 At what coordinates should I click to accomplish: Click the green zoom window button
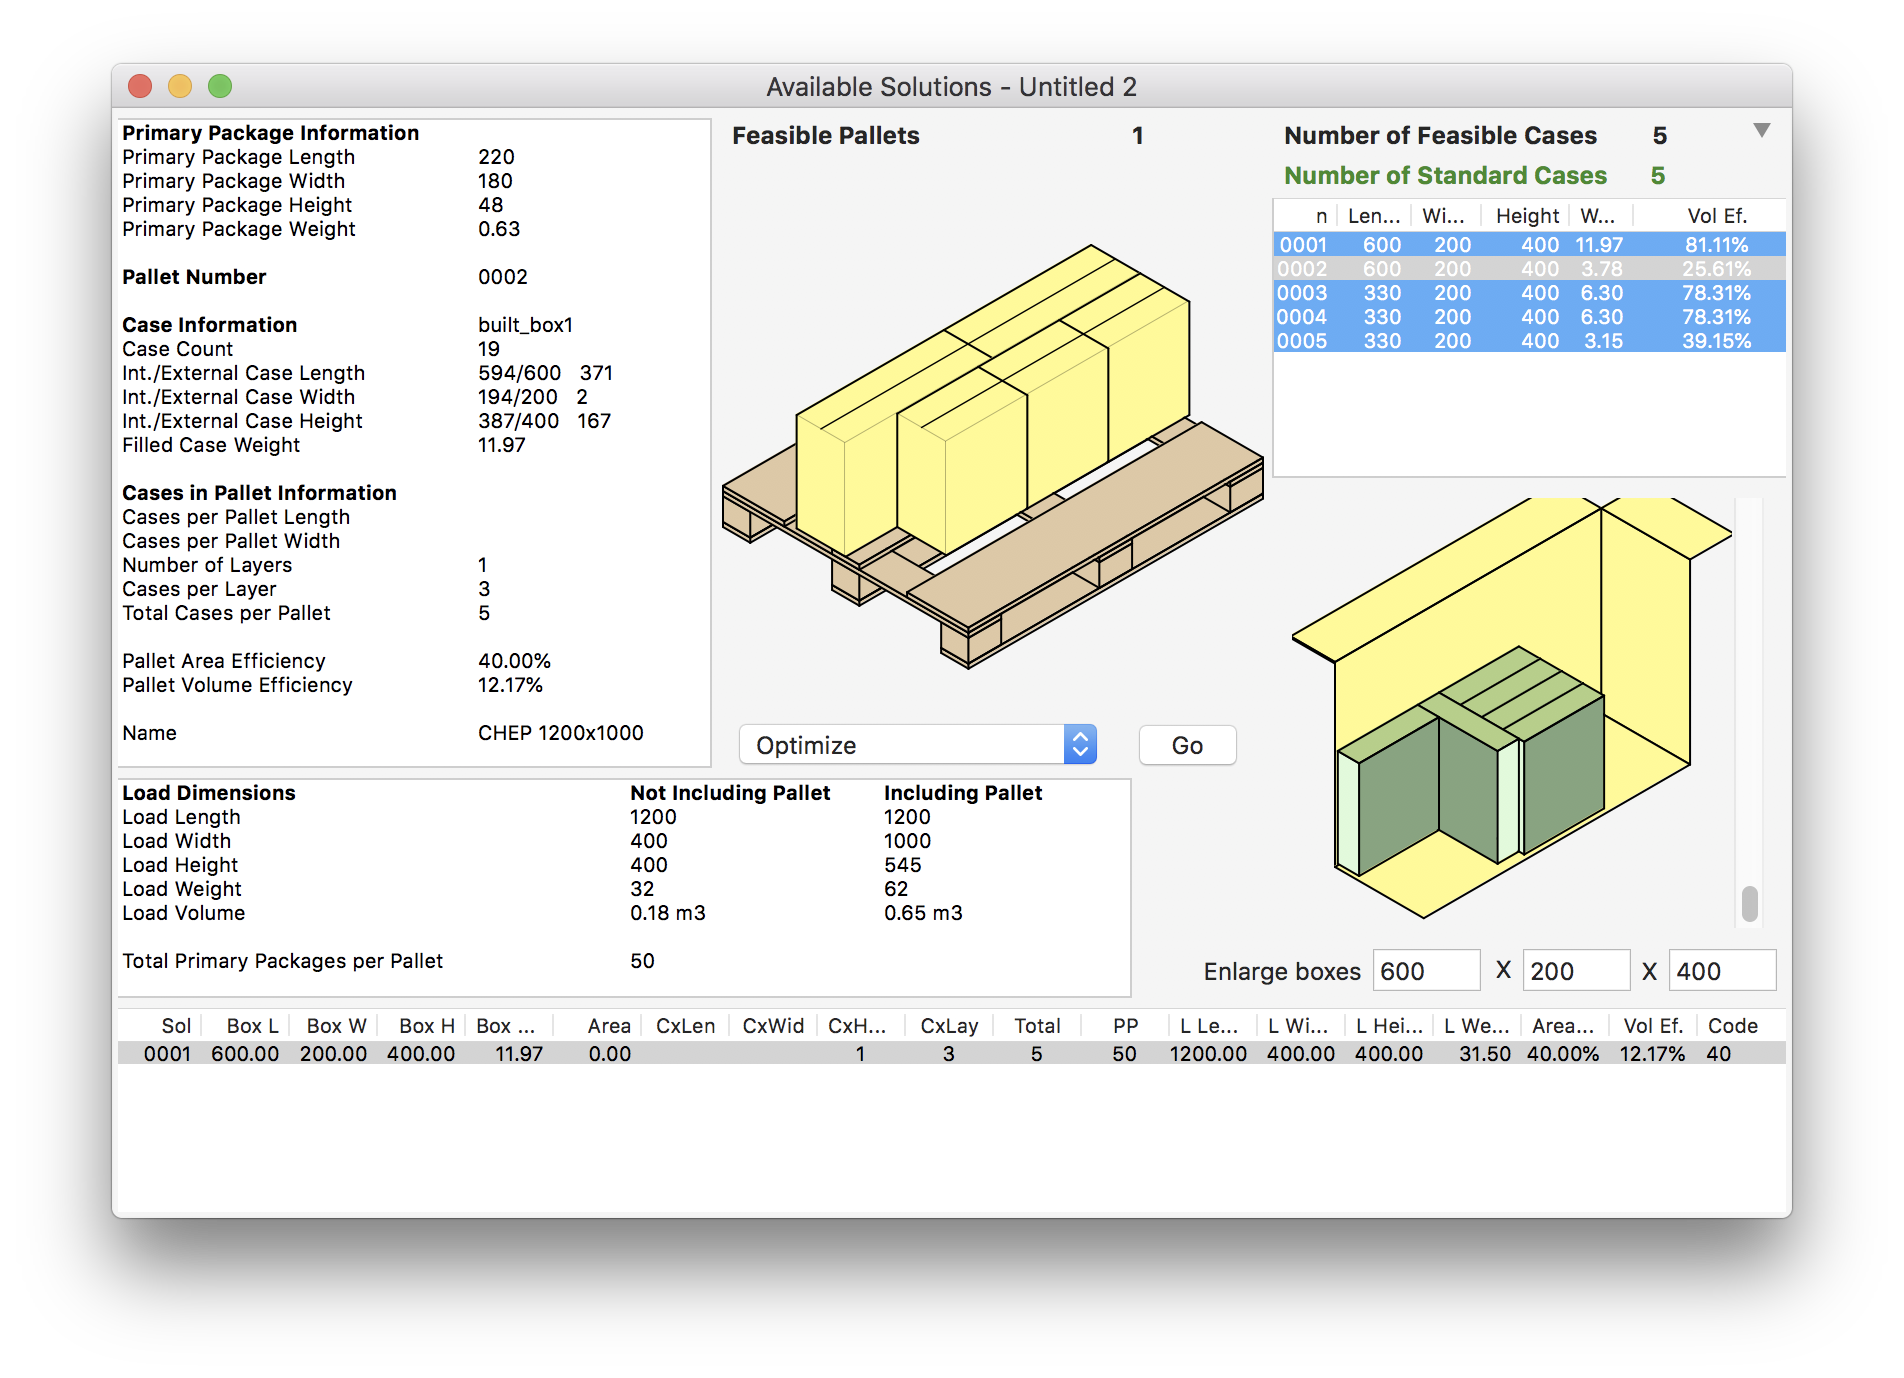[x=220, y=86]
